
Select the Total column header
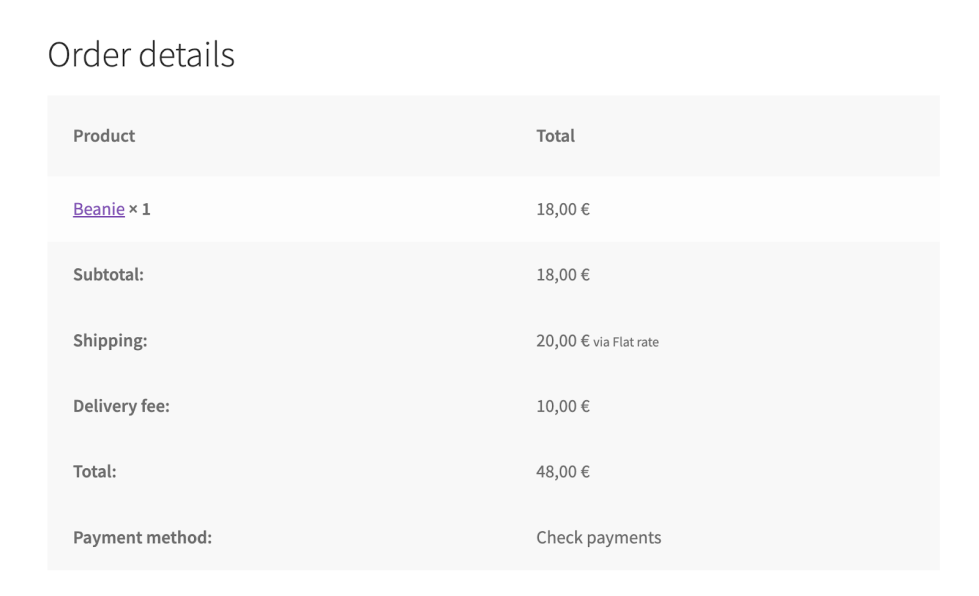(x=555, y=136)
